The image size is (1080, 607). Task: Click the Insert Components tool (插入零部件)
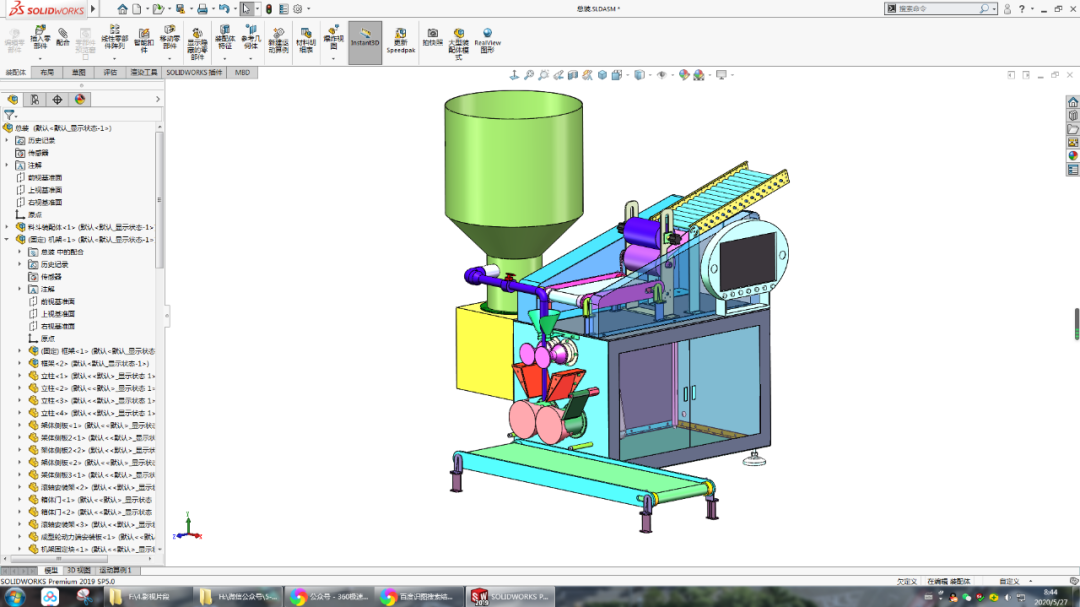coord(40,39)
